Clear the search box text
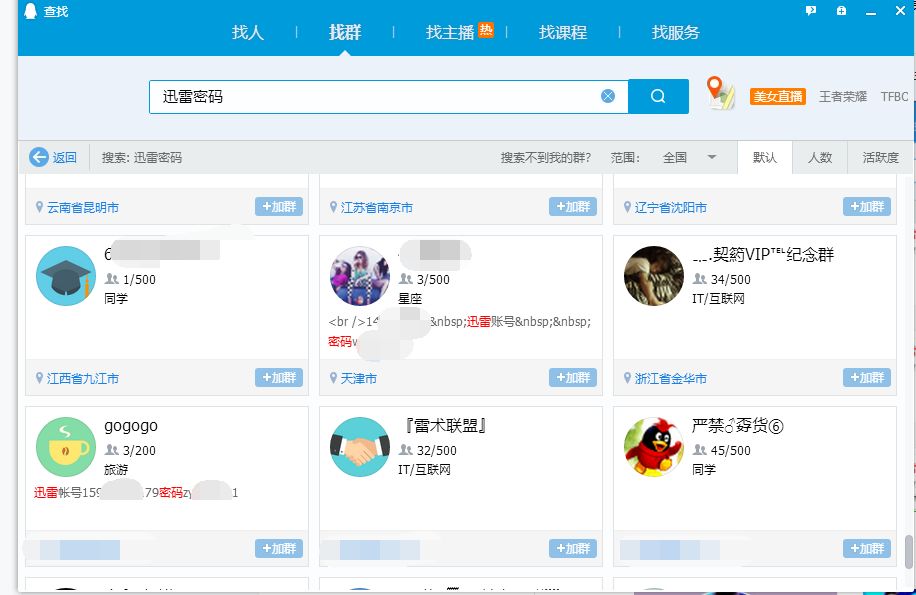The height and width of the screenshot is (595, 916). [x=608, y=96]
